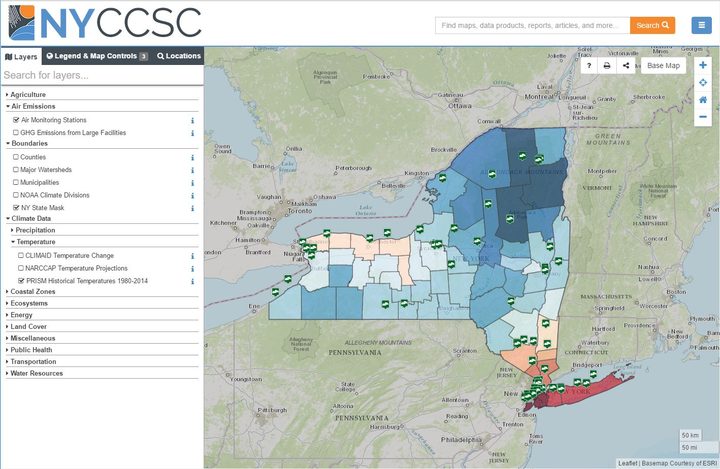
Task: Show info for GHG Emissions layer
Action: (192, 133)
